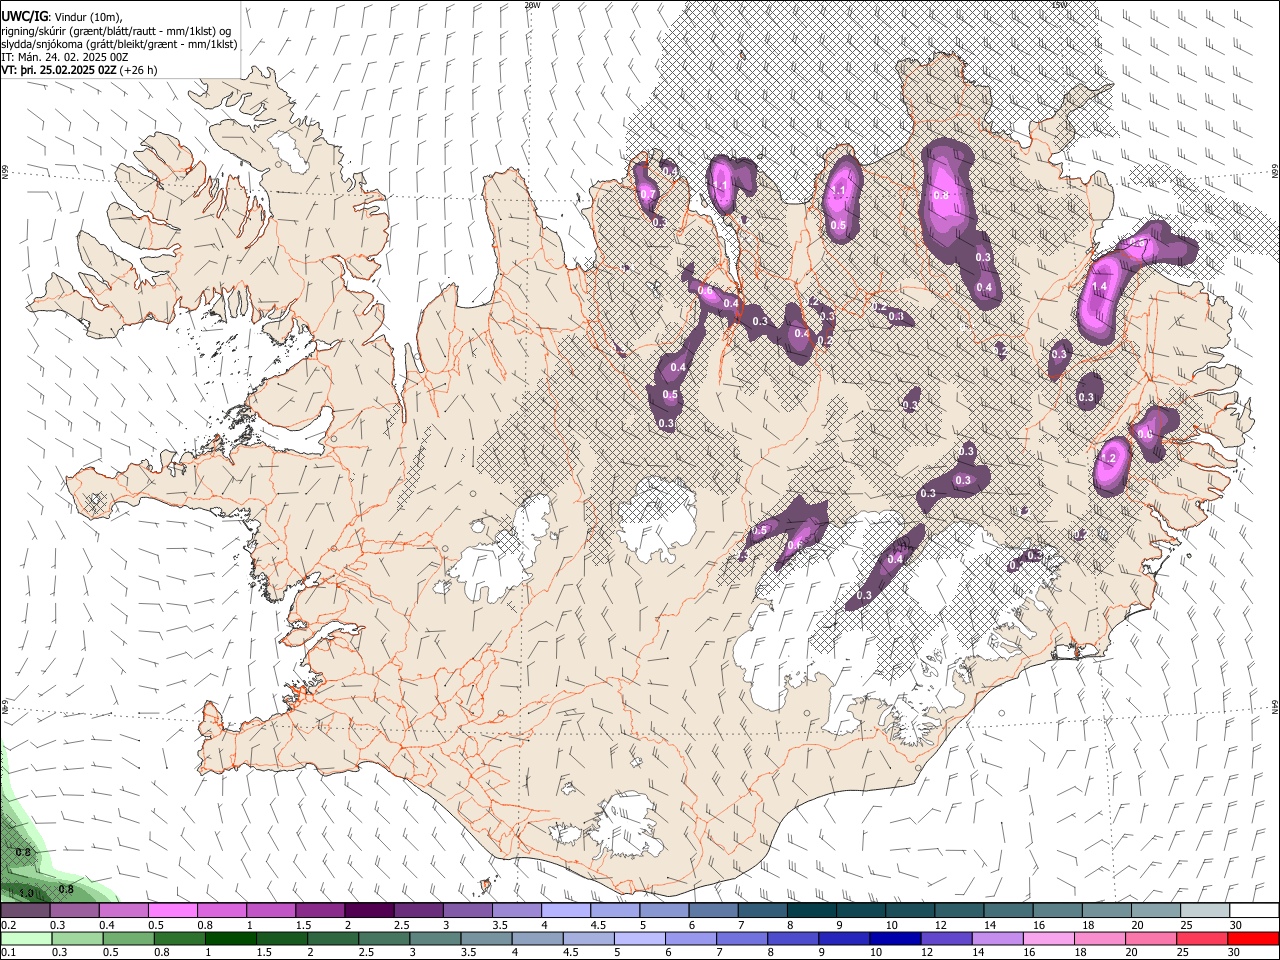
Task: Click the '0.2' label on the snow legend row
Action: point(8,925)
